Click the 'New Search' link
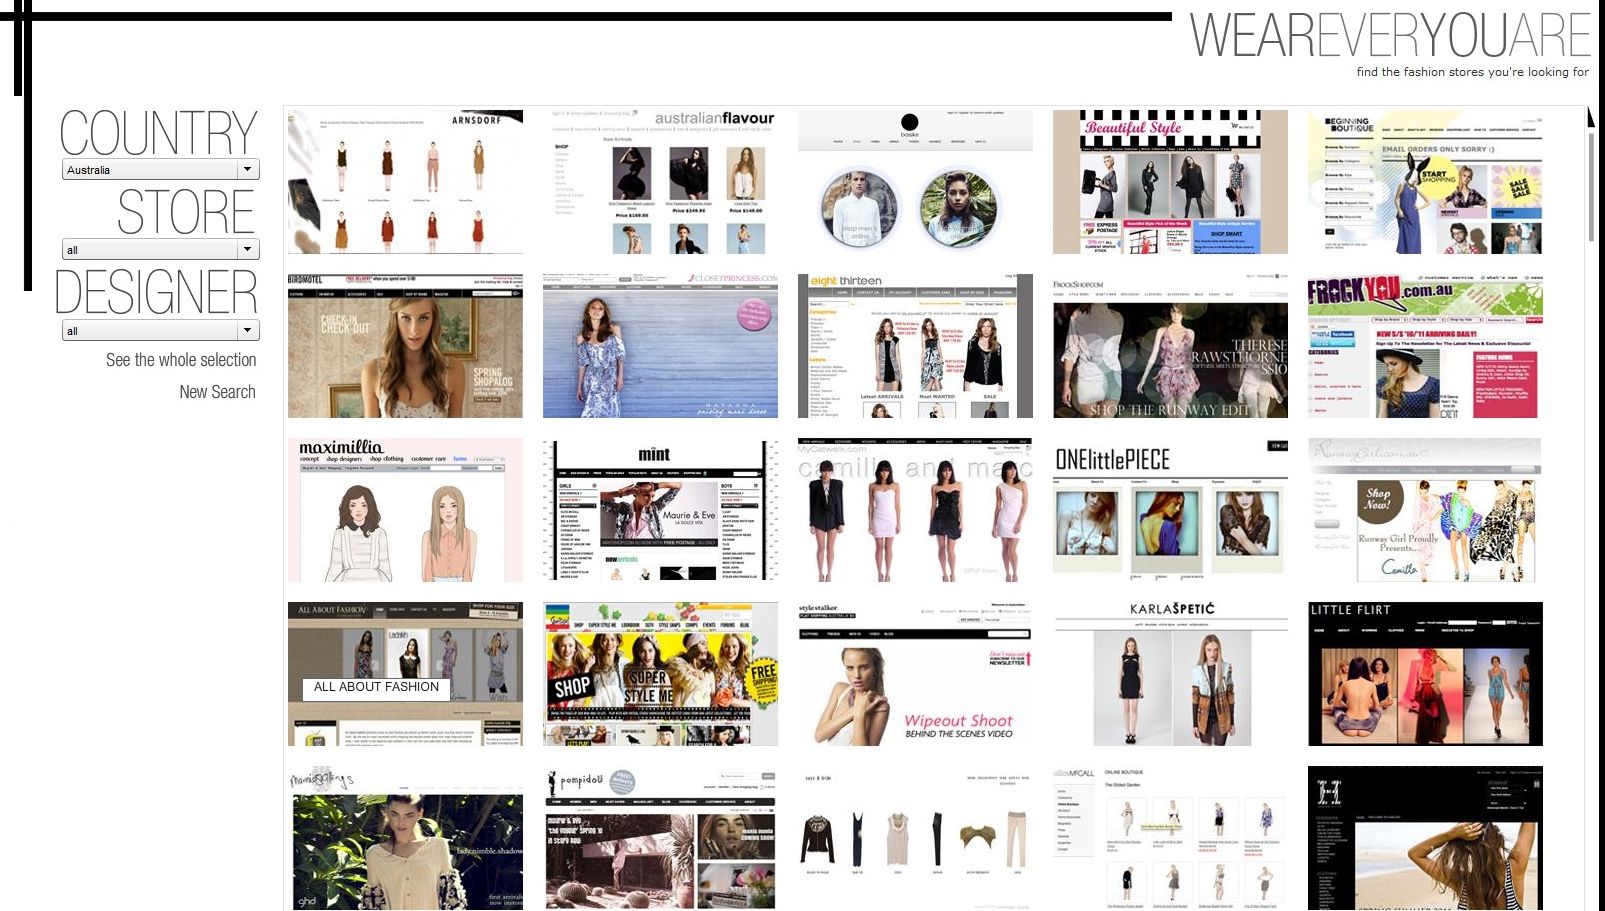The height and width of the screenshot is (911, 1605). pos(217,392)
